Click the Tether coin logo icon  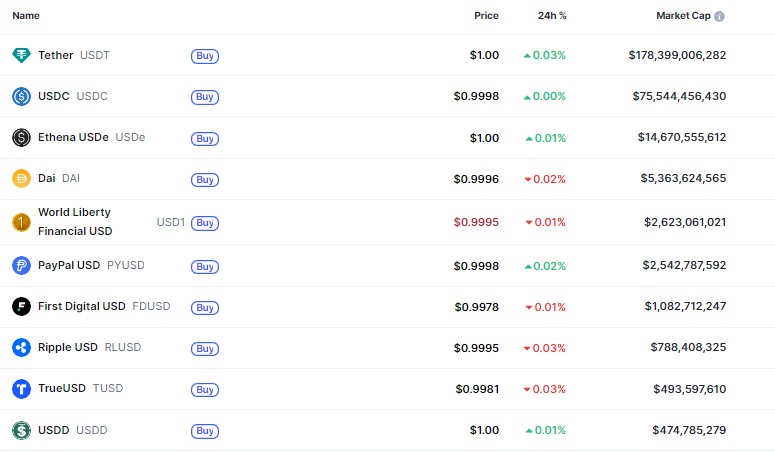(21, 55)
